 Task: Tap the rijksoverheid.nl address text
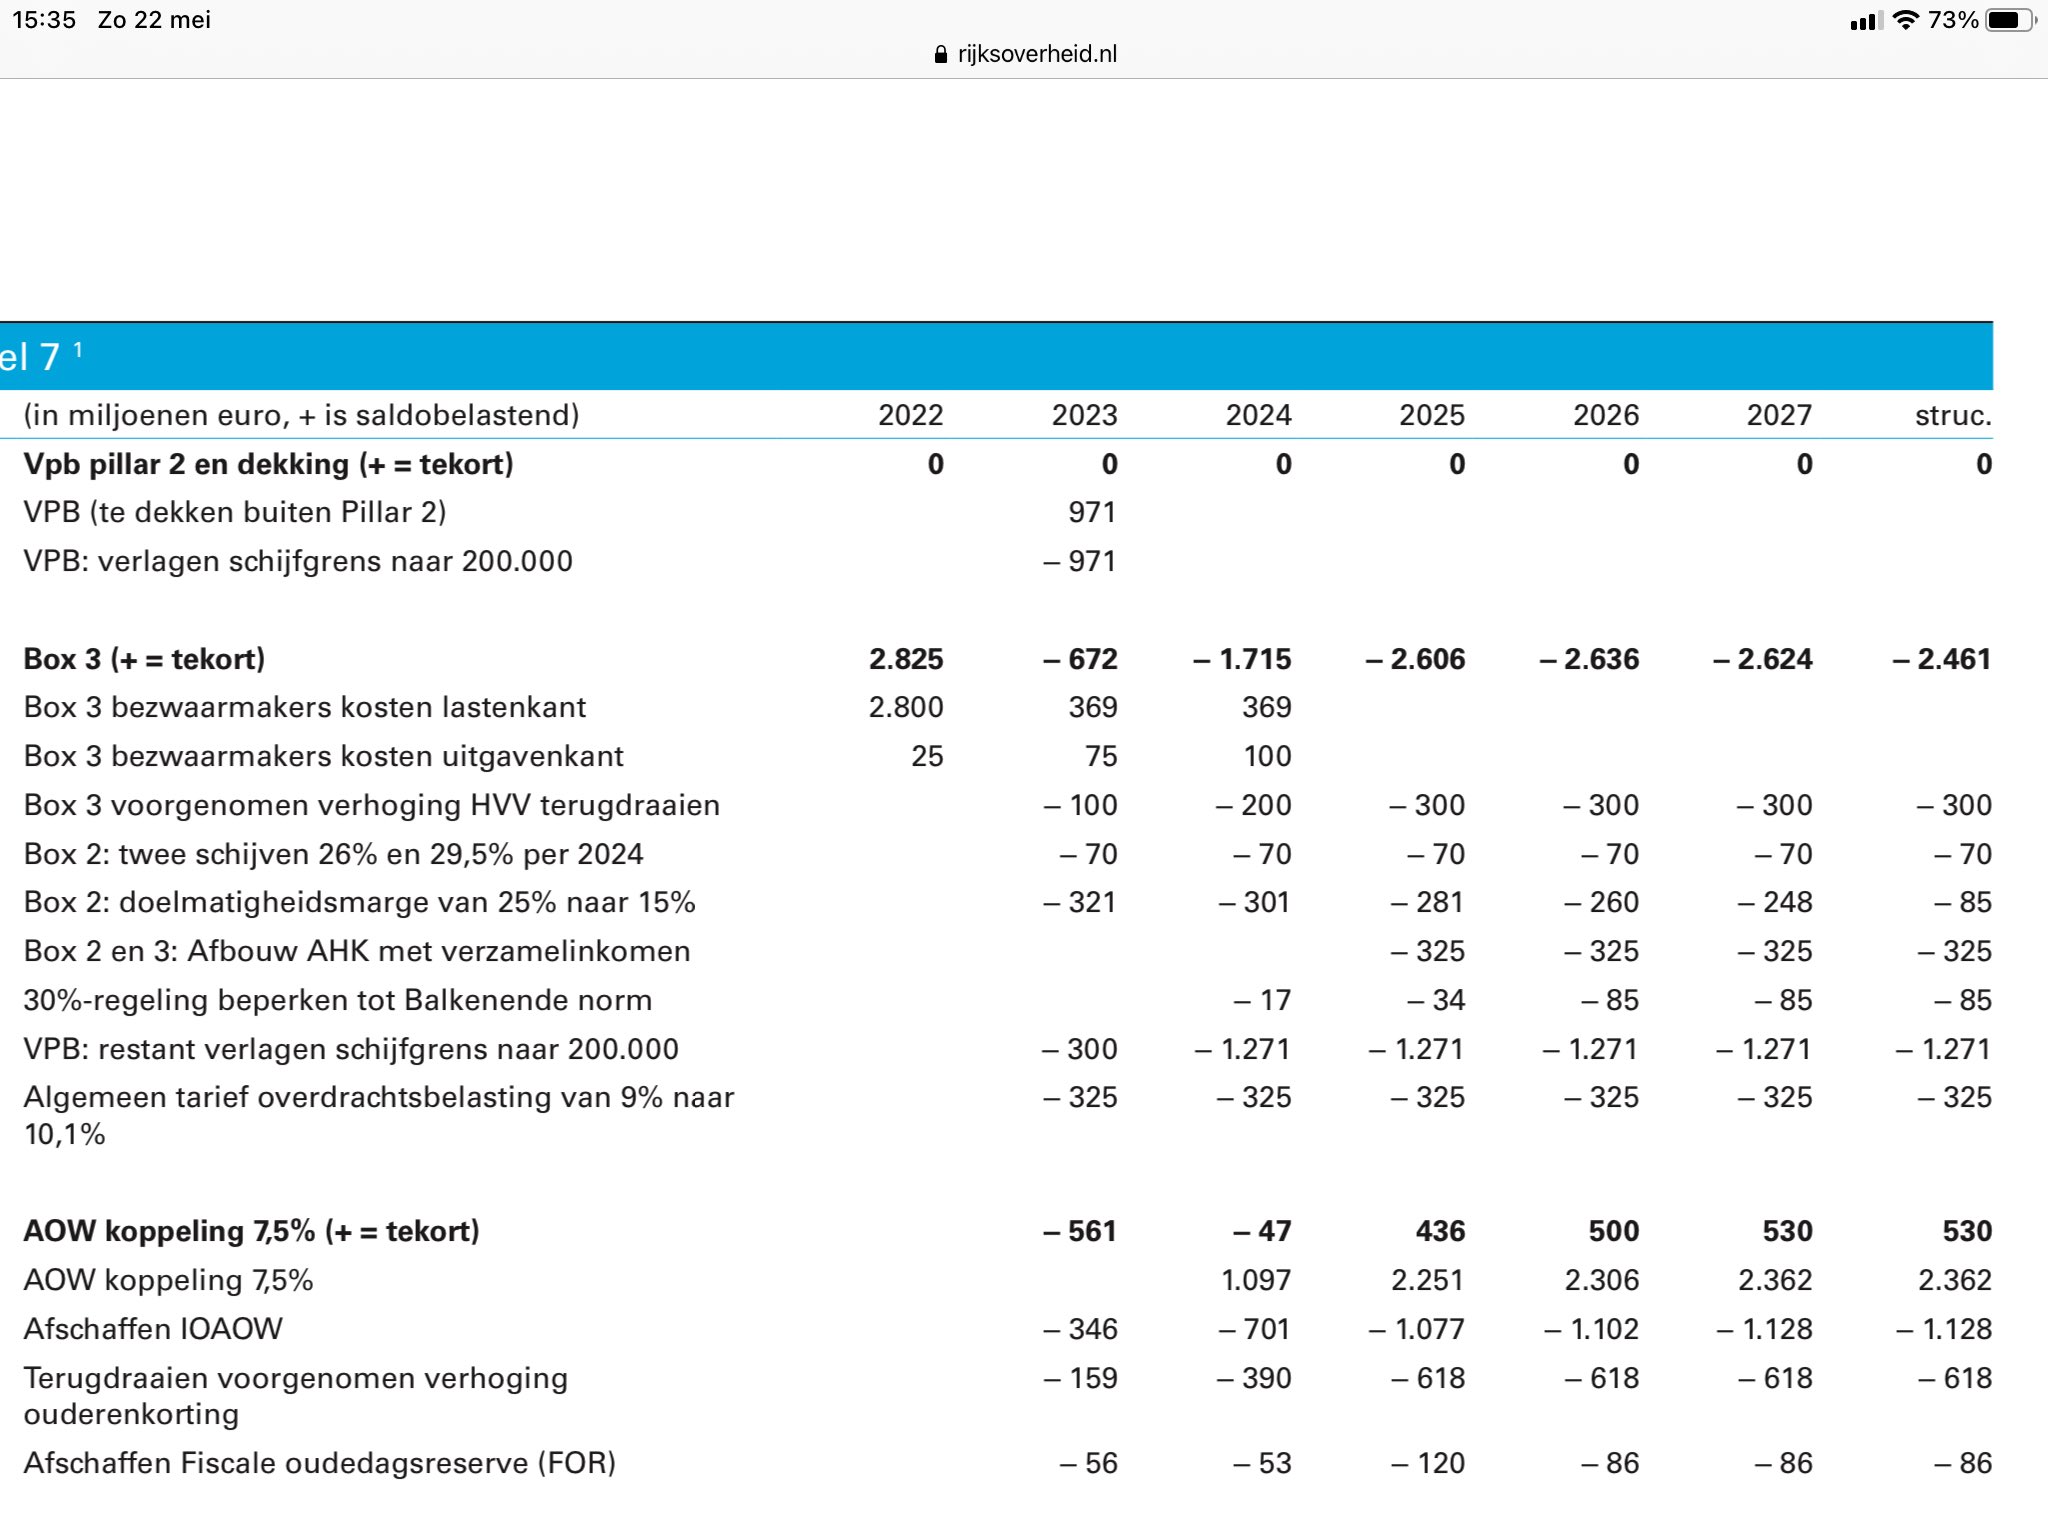tap(1037, 54)
